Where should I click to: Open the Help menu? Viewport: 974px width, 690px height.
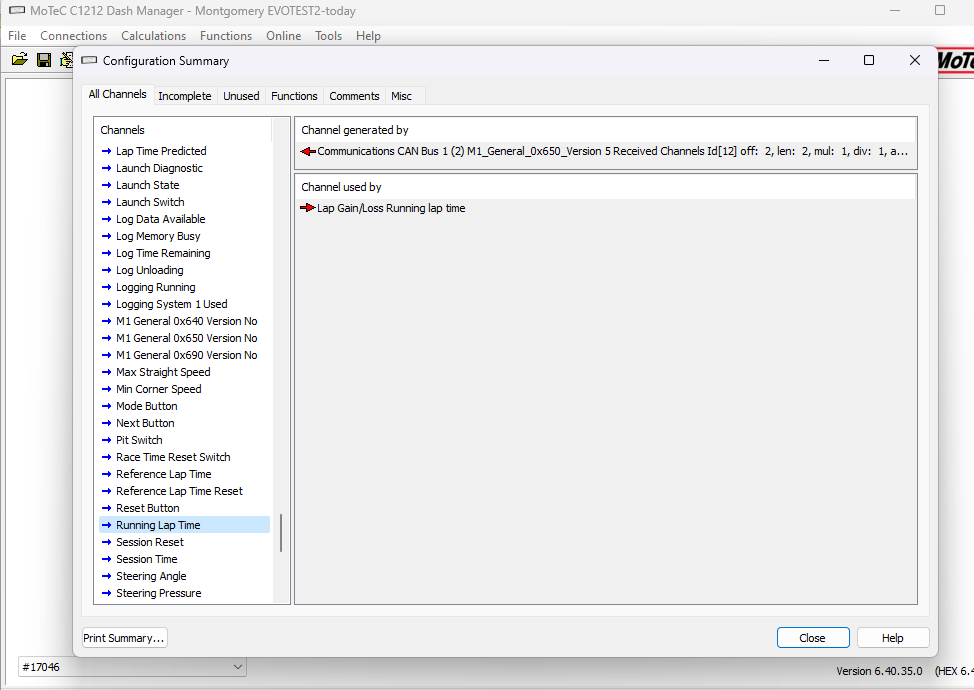368,36
